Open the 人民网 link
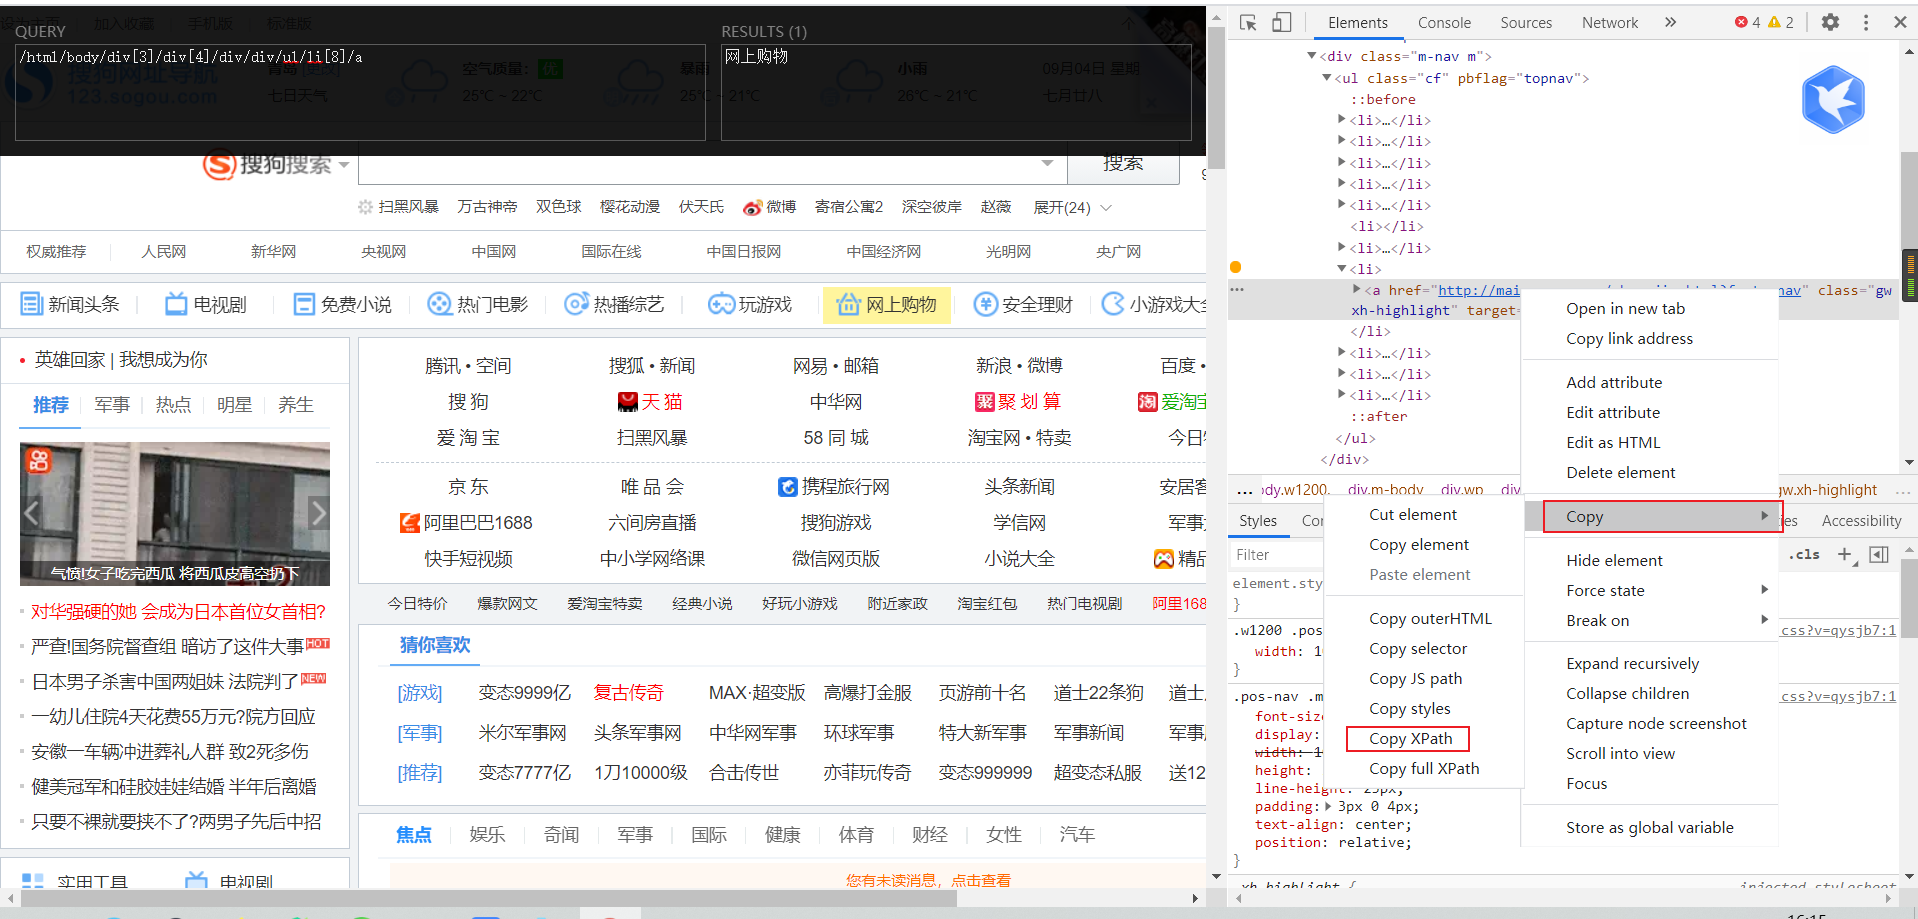 click(x=163, y=251)
